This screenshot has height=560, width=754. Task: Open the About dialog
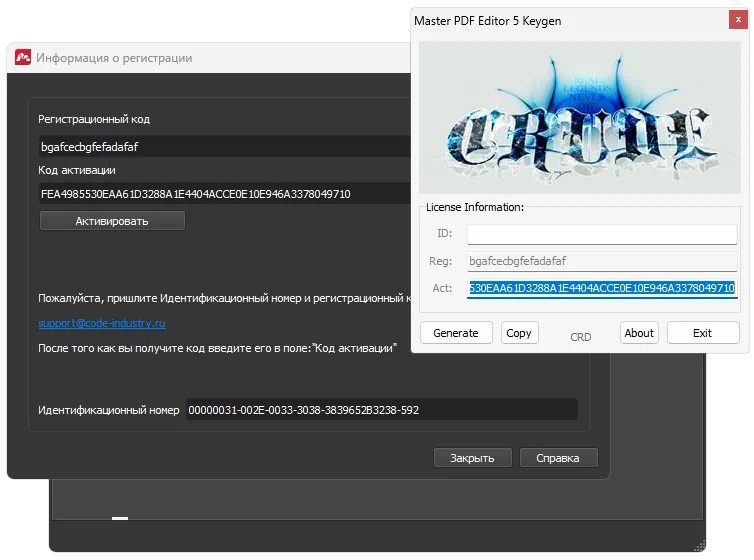point(639,333)
